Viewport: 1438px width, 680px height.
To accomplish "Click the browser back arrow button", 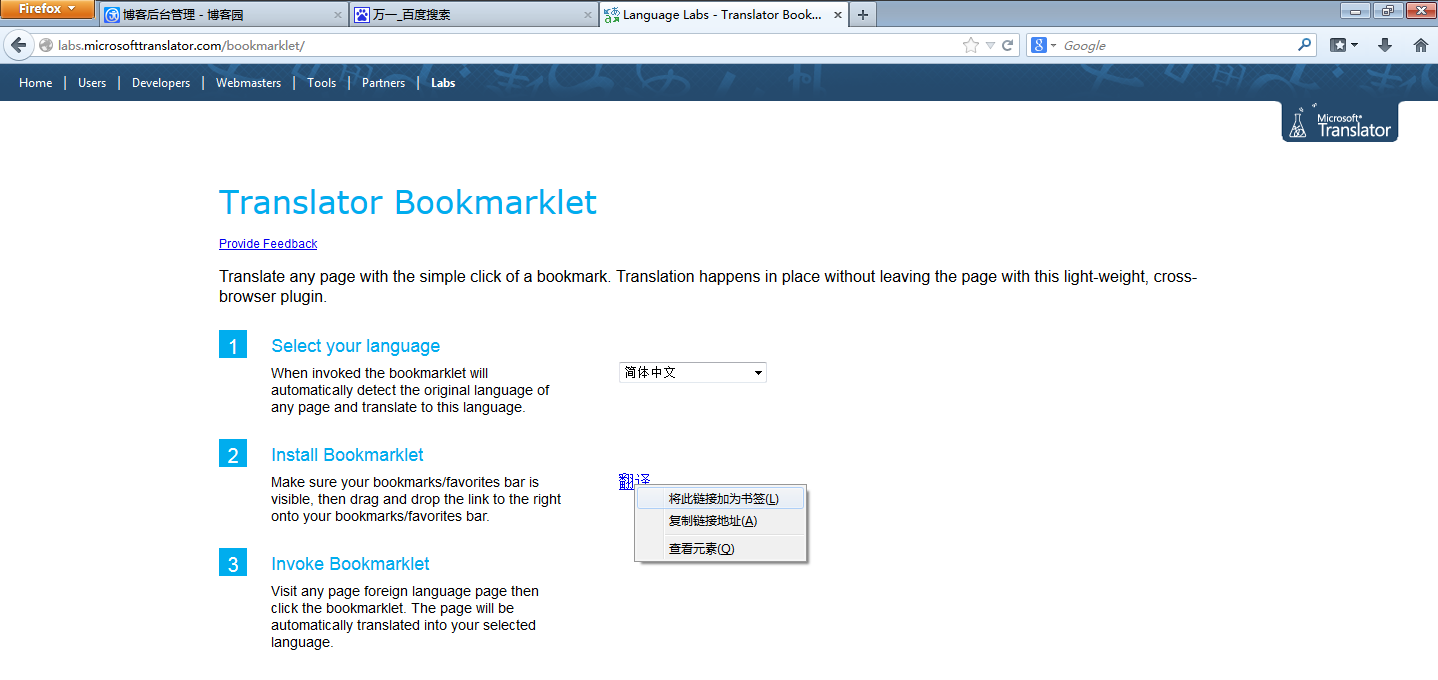I will click(x=18, y=45).
